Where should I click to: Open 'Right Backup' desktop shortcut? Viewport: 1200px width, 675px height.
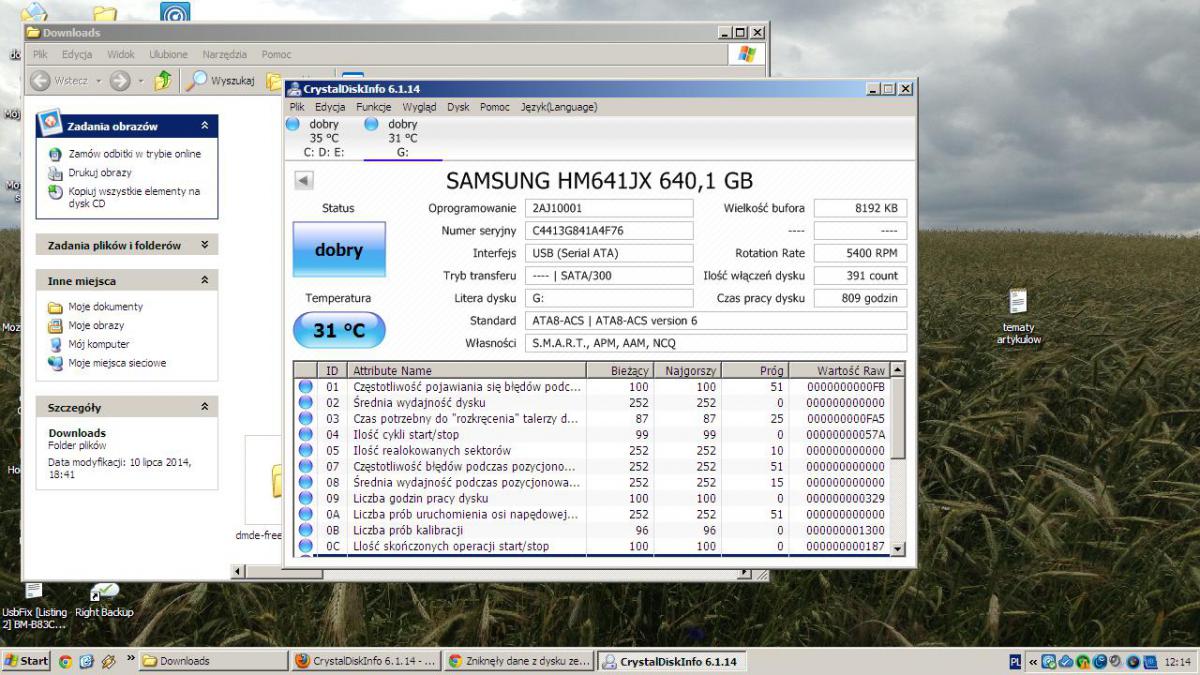(104, 601)
